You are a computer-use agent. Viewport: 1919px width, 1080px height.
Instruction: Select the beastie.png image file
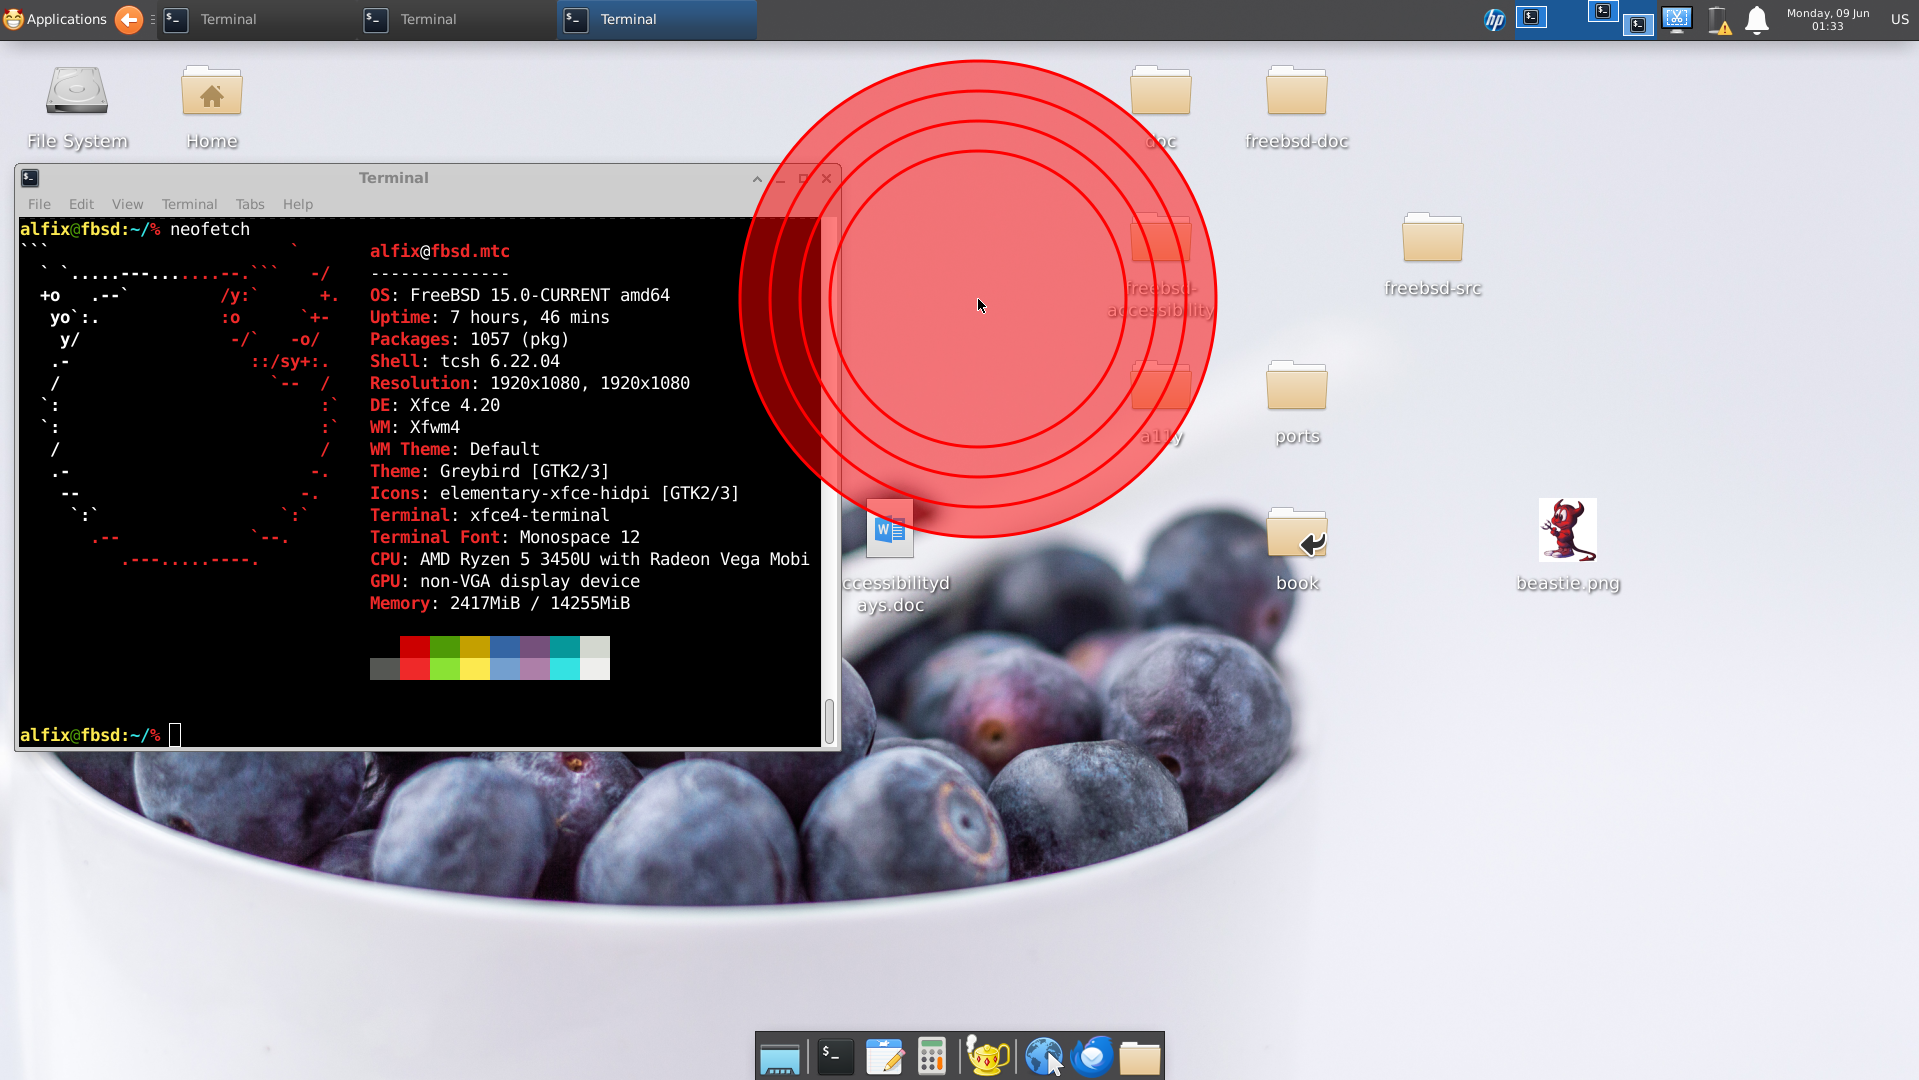pos(1567,546)
